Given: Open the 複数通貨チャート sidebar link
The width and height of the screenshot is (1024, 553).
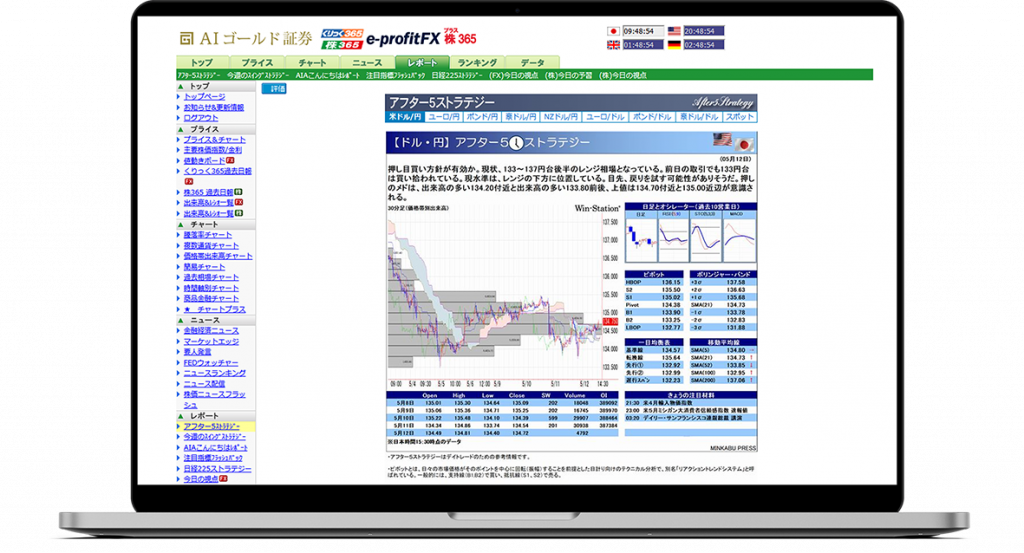Looking at the screenshot, I should (211, 246).
